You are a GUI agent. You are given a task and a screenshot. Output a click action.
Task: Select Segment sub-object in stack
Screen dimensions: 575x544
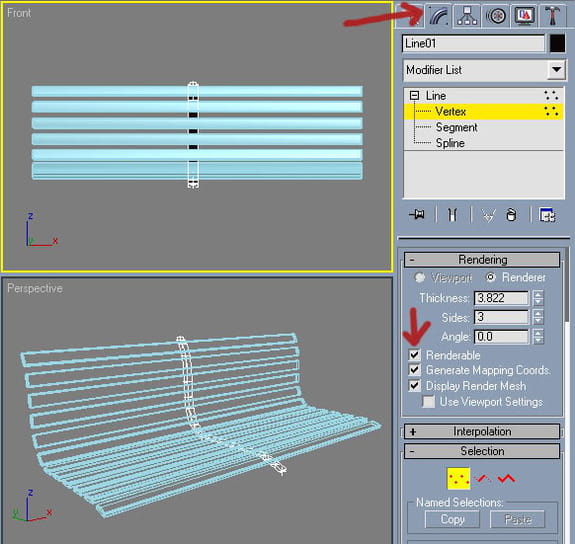(456, 127)
